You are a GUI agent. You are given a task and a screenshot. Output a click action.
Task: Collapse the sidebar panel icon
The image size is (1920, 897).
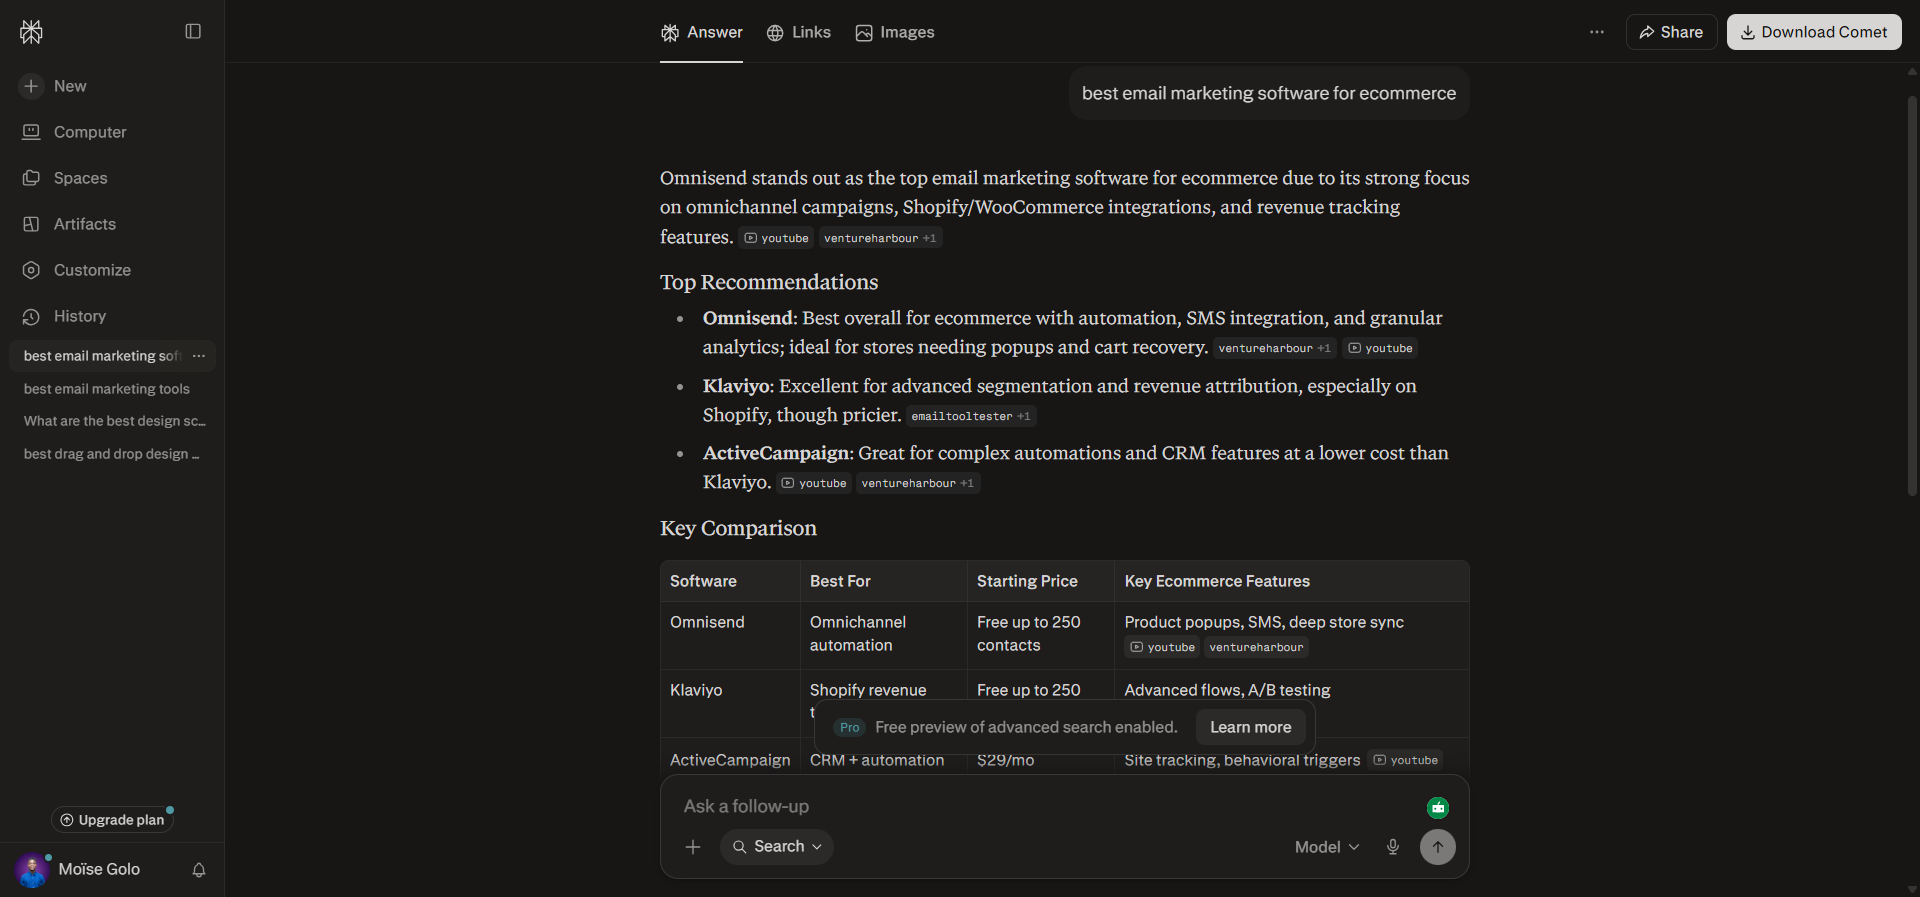click(193, 31)
